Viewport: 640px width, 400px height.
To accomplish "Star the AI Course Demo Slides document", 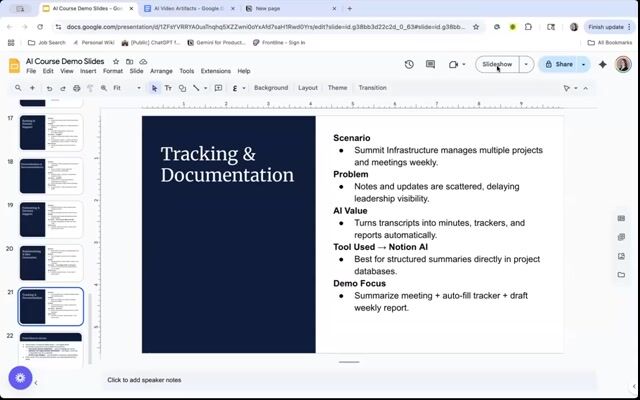I will click(x=116, y=62).
